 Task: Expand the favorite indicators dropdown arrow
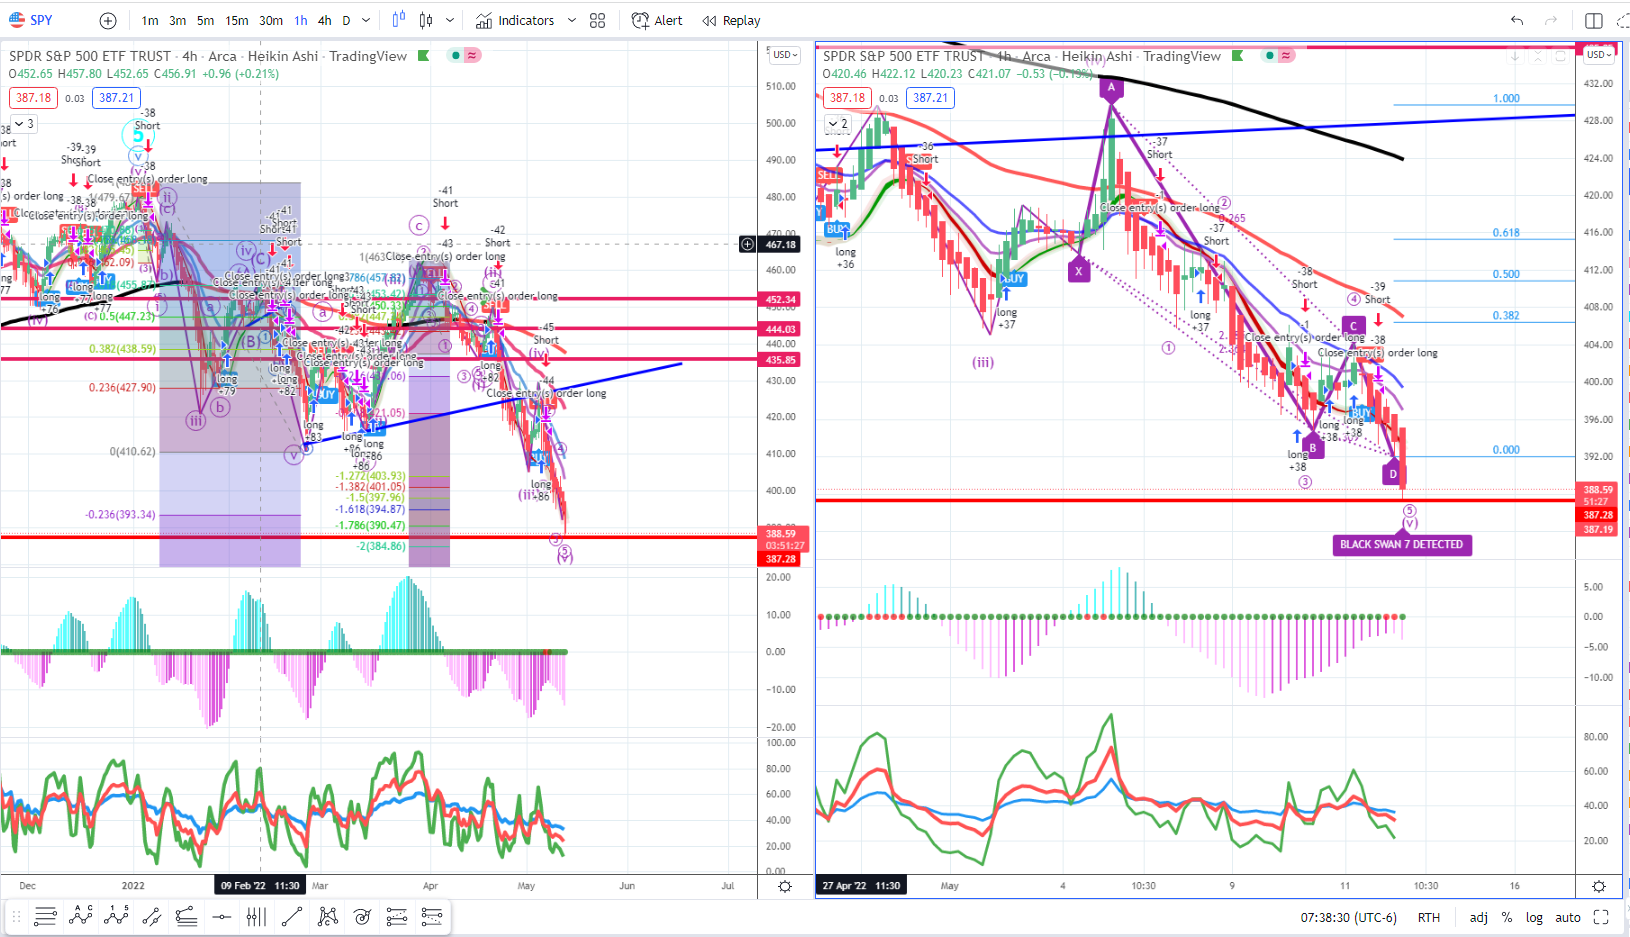572,21
